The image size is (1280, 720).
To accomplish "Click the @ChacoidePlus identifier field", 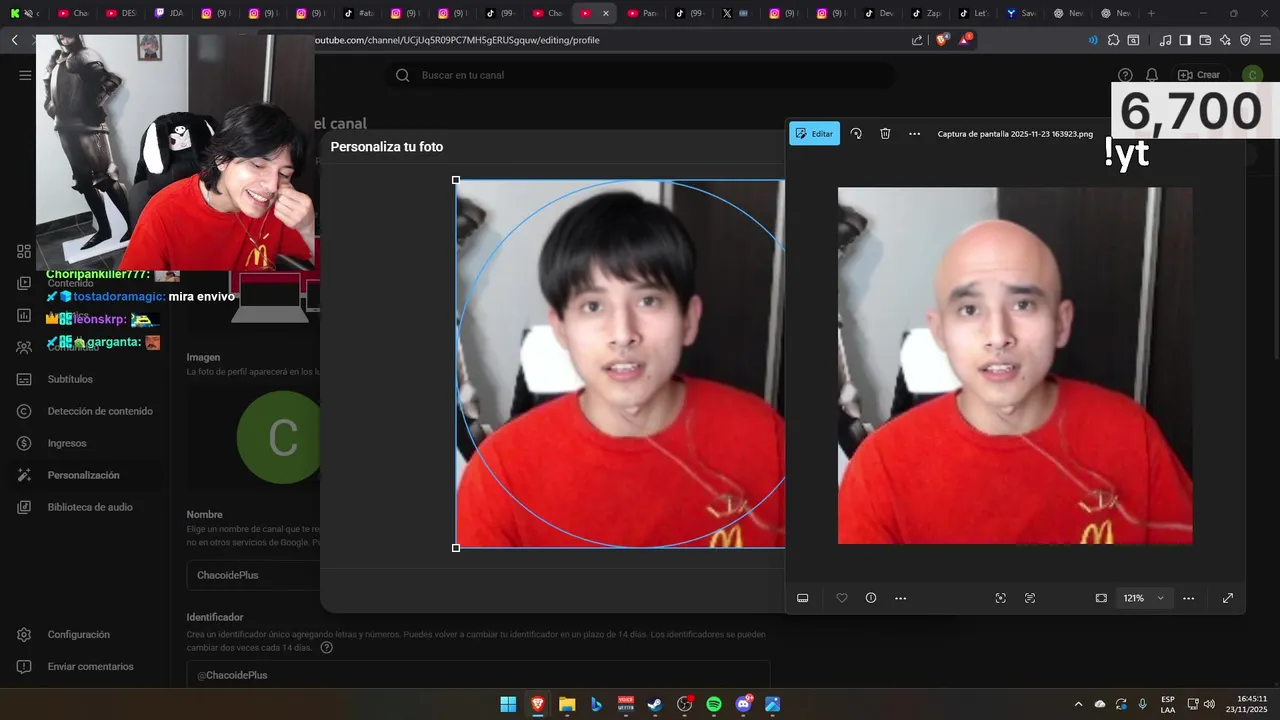I will (478, 675).
